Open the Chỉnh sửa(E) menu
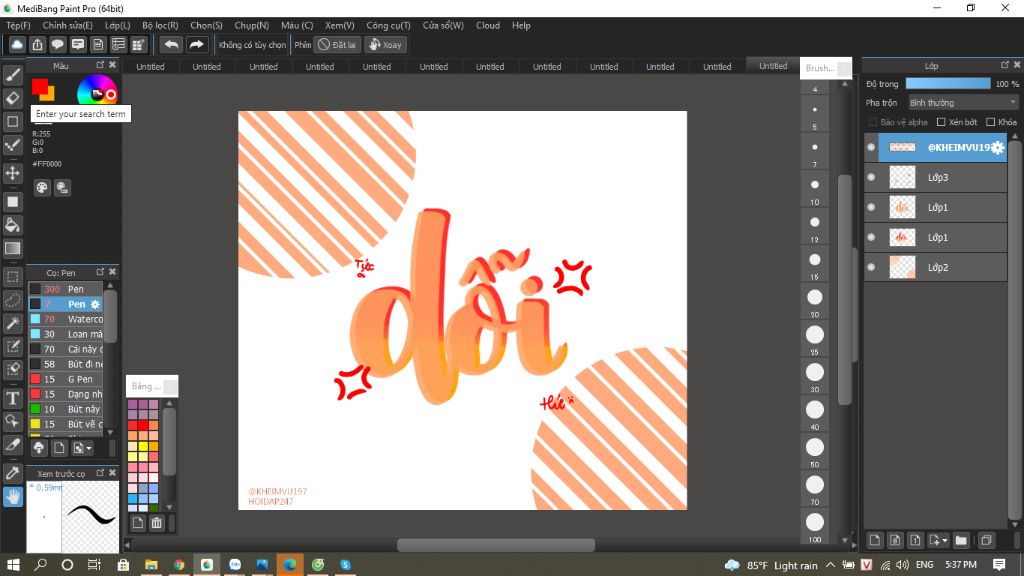This screenshot has width=1024, height=576. click(x=67, y=25)
